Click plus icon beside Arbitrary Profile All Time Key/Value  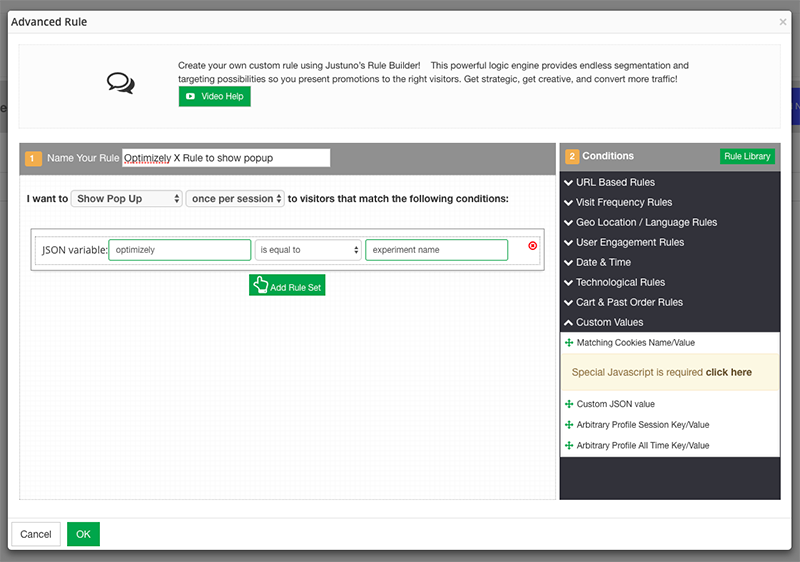pos(568,445)
